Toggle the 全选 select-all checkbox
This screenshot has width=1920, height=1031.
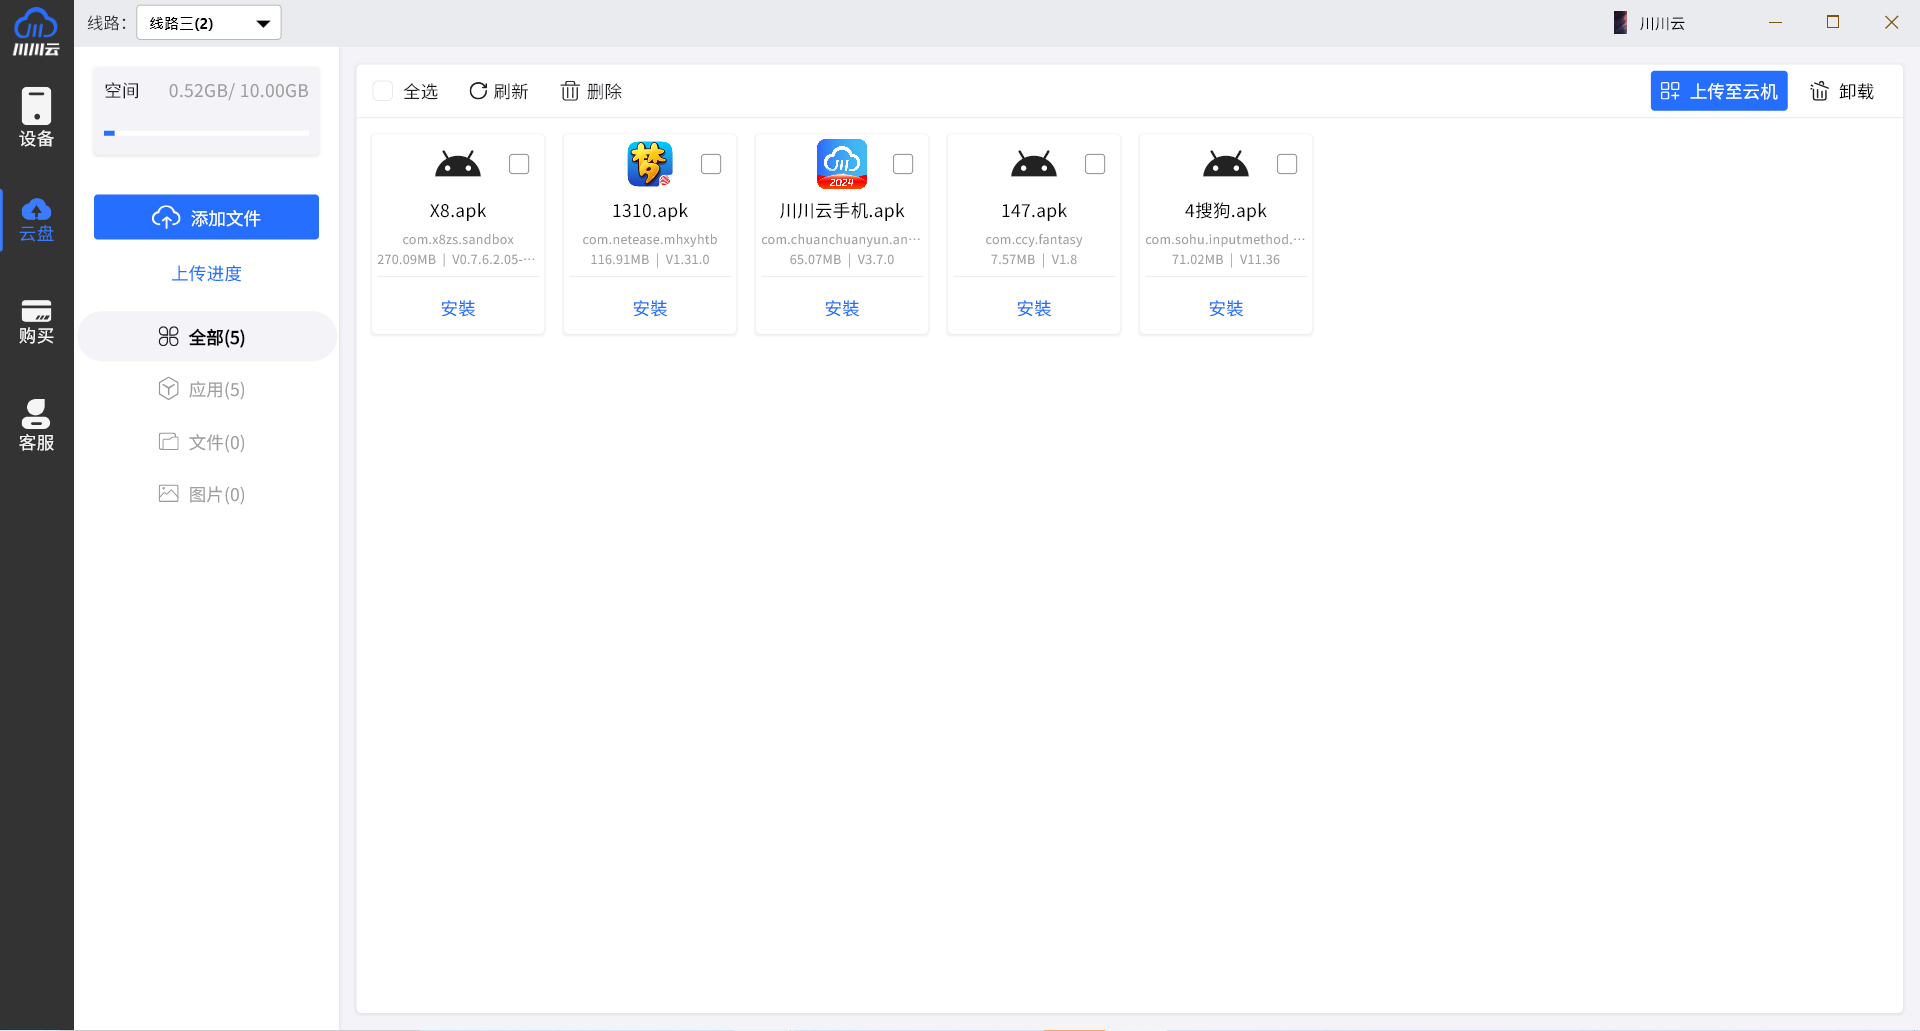point(383,91)
